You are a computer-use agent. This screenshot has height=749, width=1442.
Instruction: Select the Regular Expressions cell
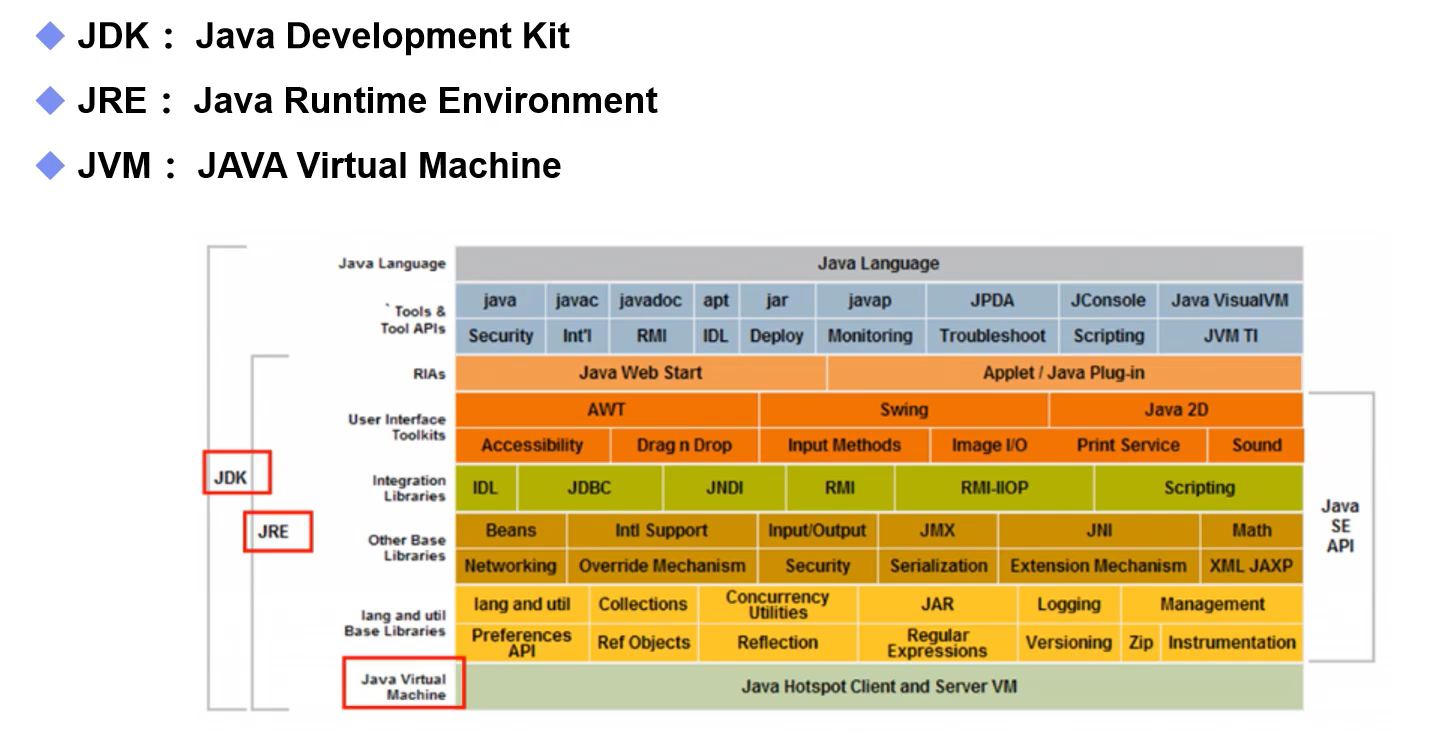point(937,643)
